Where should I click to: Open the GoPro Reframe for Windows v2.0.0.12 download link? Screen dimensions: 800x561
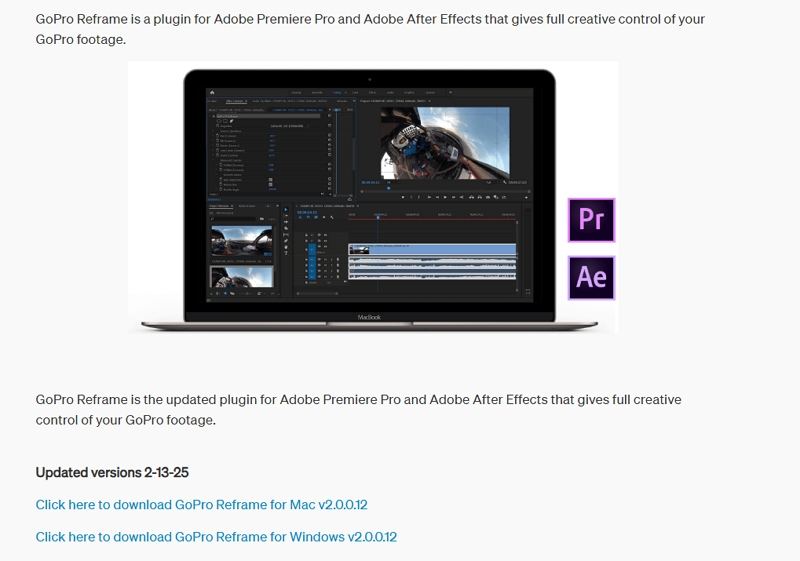[216, 537]
